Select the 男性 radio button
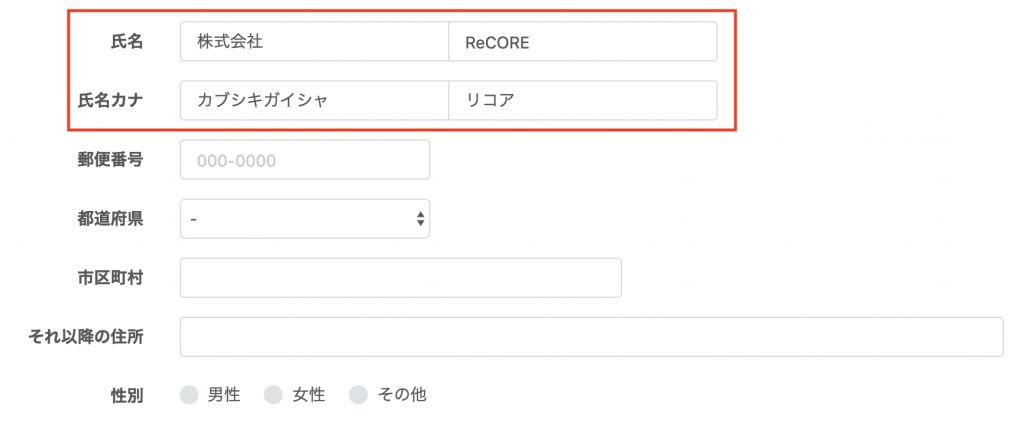 point(189,395)
